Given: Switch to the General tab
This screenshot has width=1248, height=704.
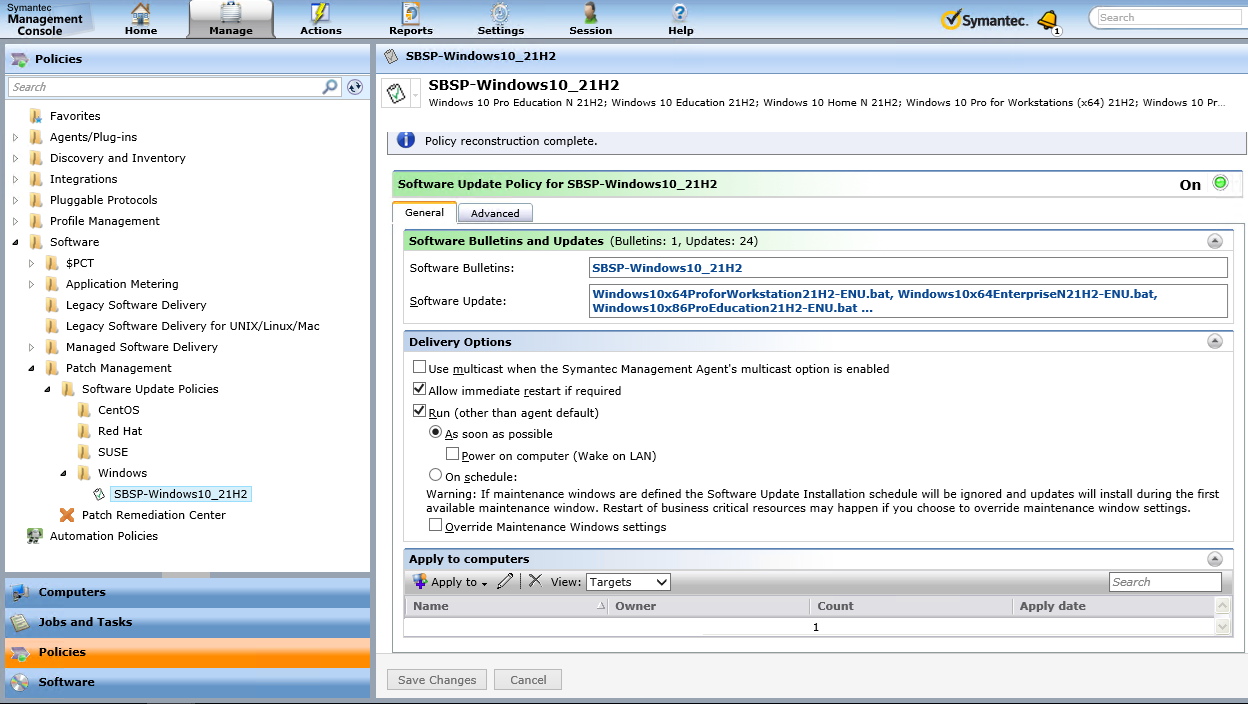Looking at the screenshot, I should 424,212.
